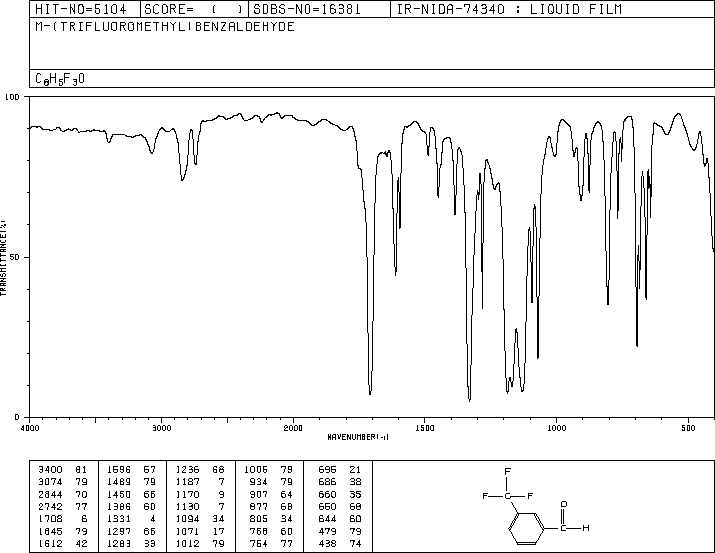Click the HIT-NO=5104 header cell
Viewport: 715px width, 553px height.
(81, 10)
